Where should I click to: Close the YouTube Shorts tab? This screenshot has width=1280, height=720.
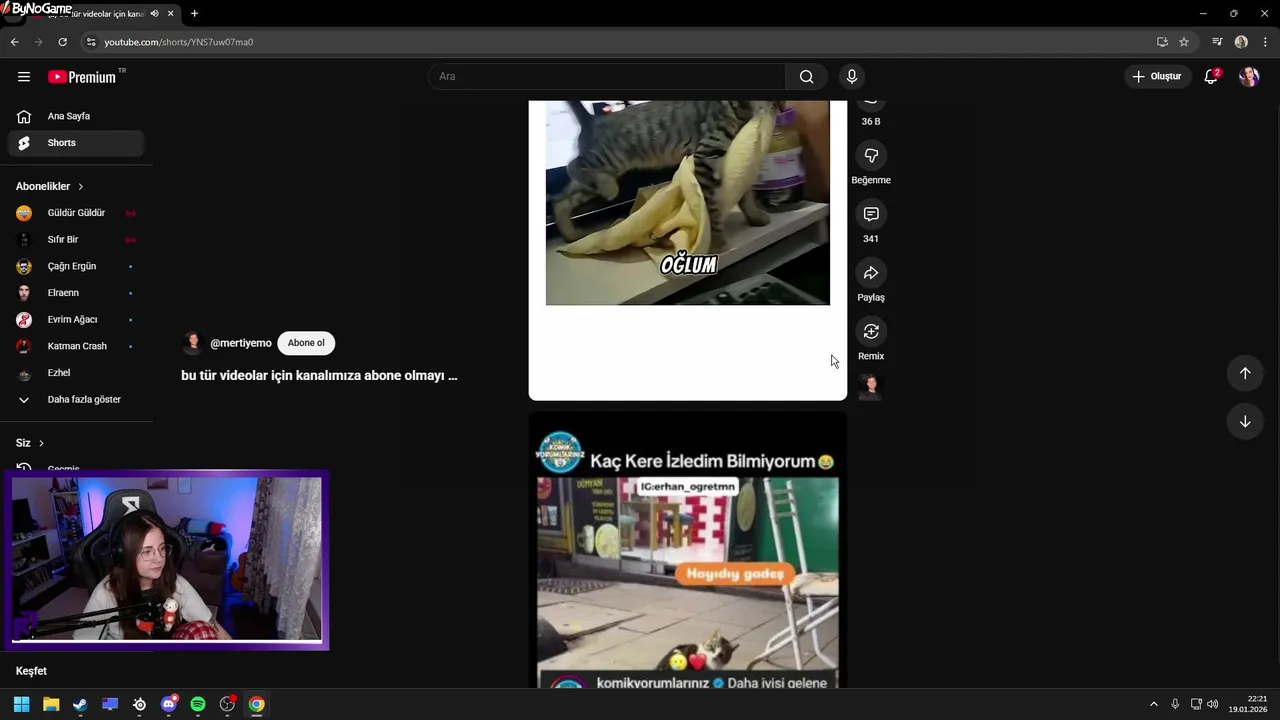pos(171,14)
